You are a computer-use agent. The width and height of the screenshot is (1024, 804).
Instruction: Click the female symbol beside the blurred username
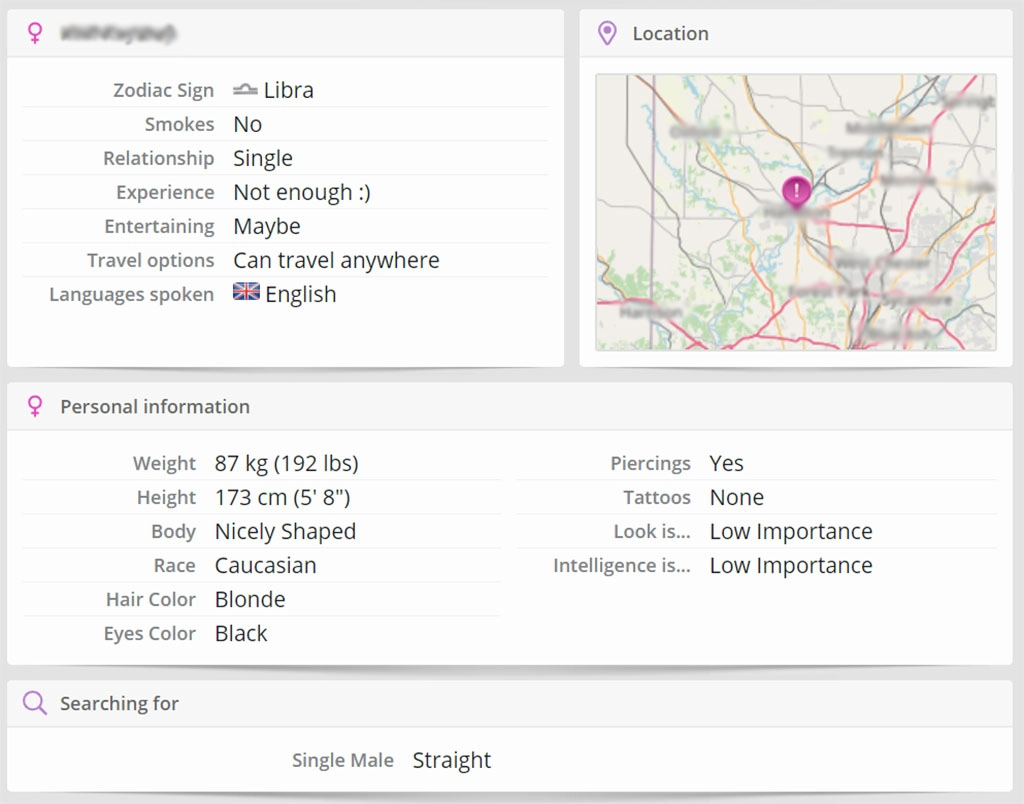tap(35, 34)
